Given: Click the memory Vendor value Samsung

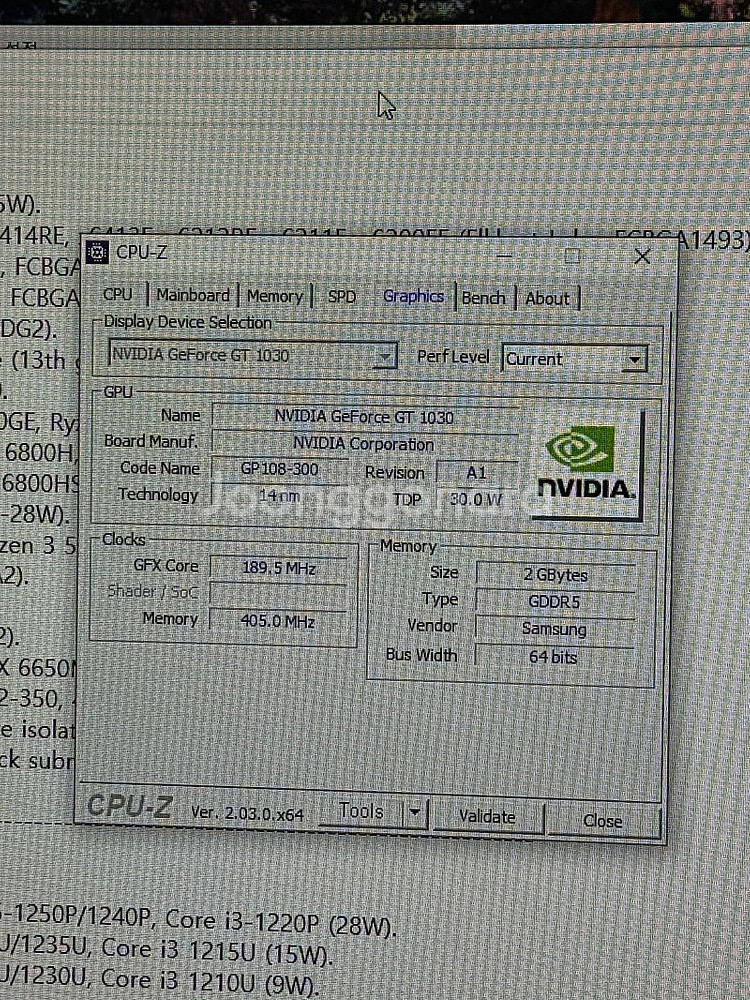Looking at the screenshot, I should point(555,629).
